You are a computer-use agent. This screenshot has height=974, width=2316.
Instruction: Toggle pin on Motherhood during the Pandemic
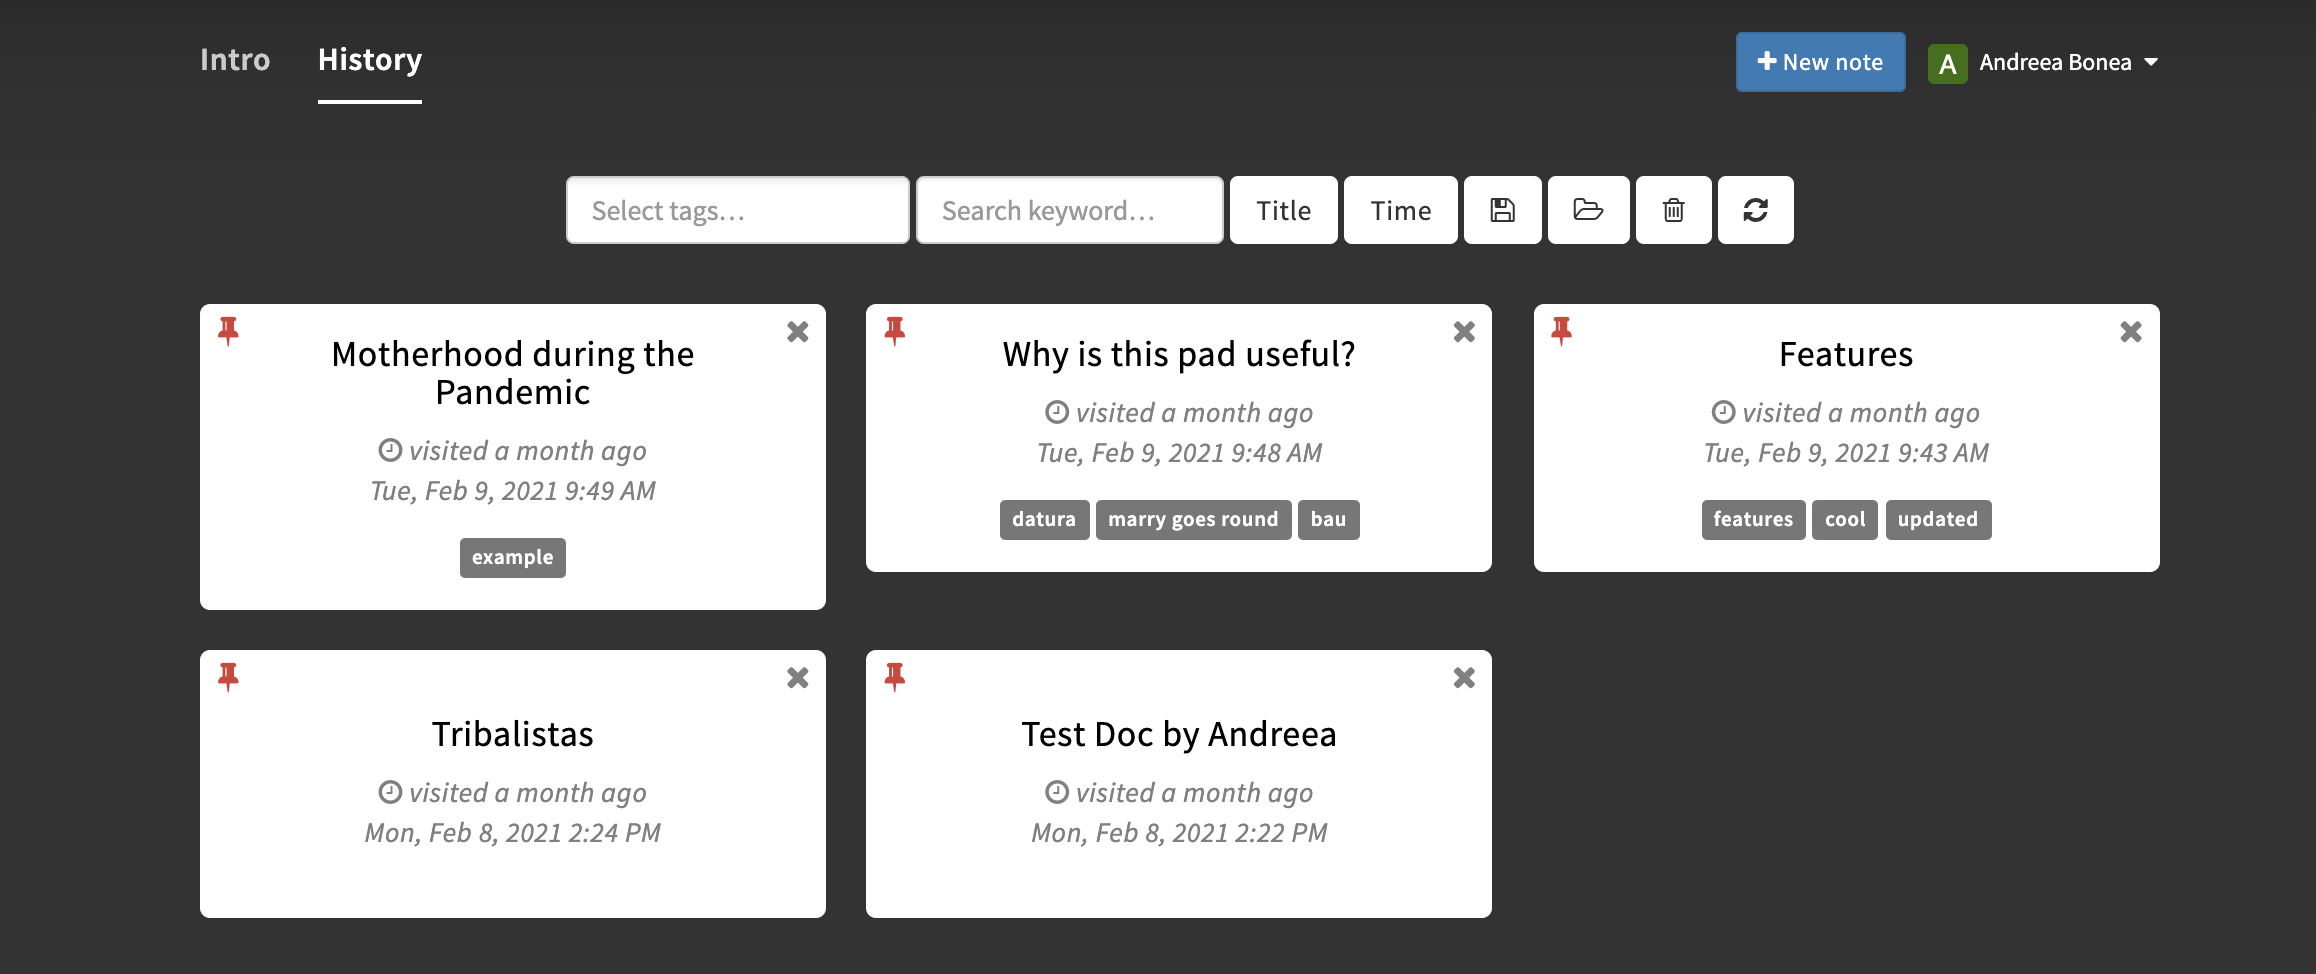[229, 331]
